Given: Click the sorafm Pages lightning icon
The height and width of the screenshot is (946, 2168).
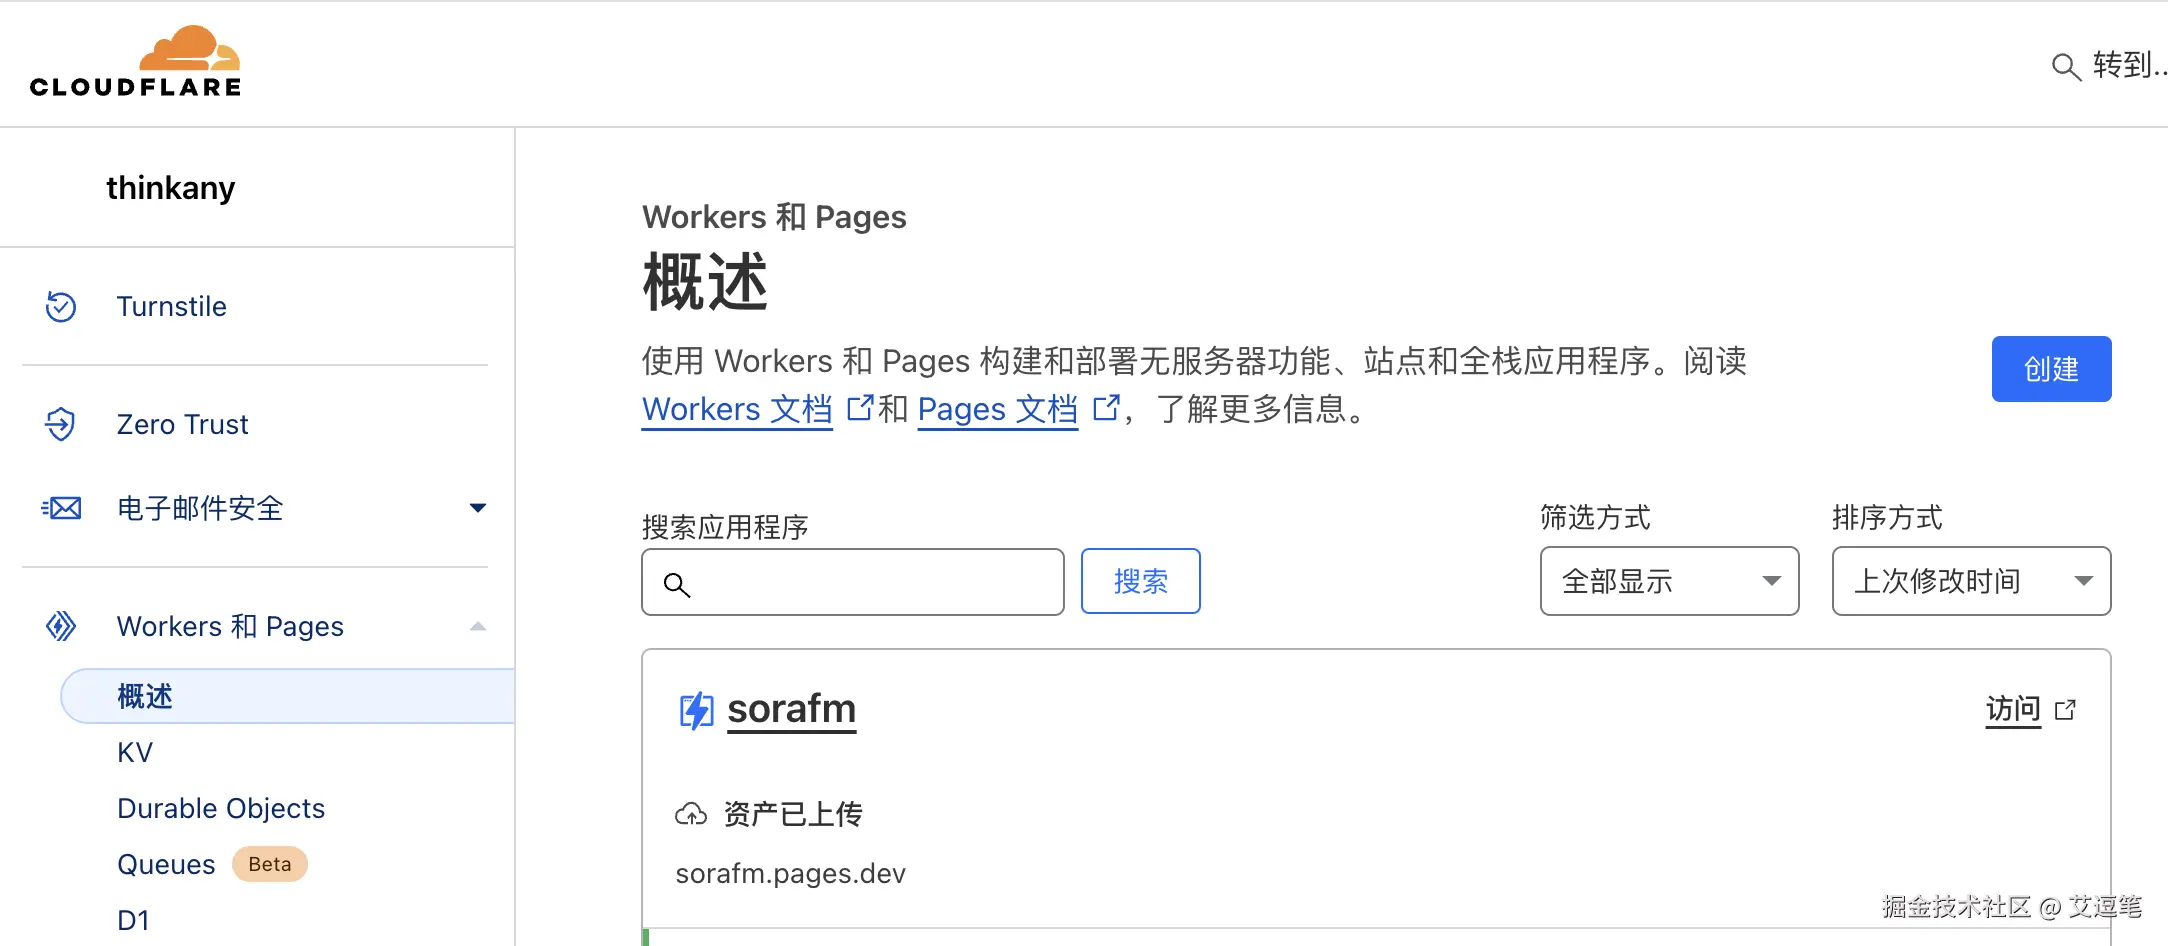Looking at the screenshot, I should tap(696, 710).
